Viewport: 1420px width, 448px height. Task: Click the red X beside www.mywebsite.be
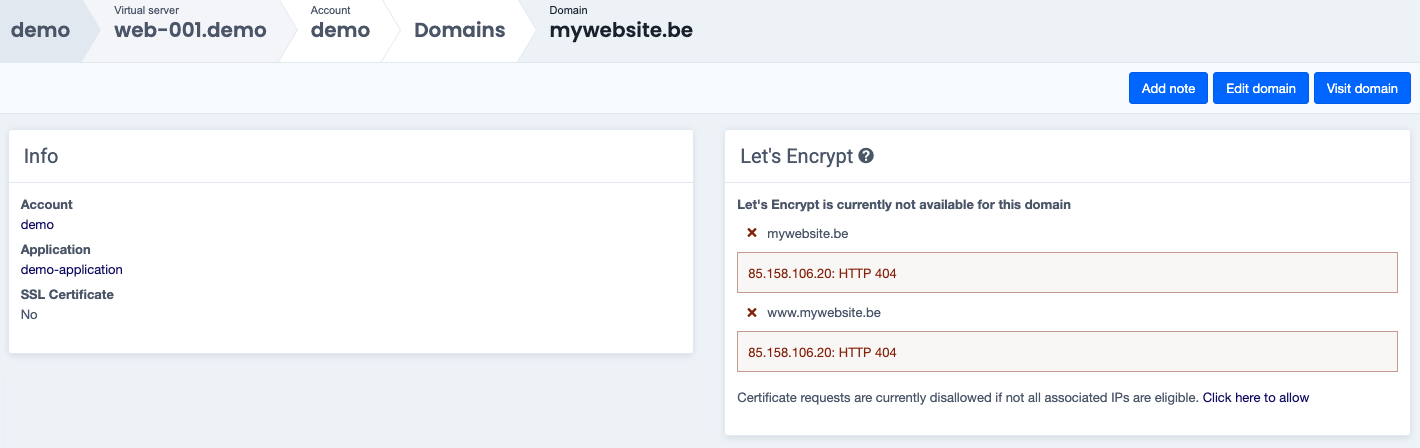click(752, 313)
